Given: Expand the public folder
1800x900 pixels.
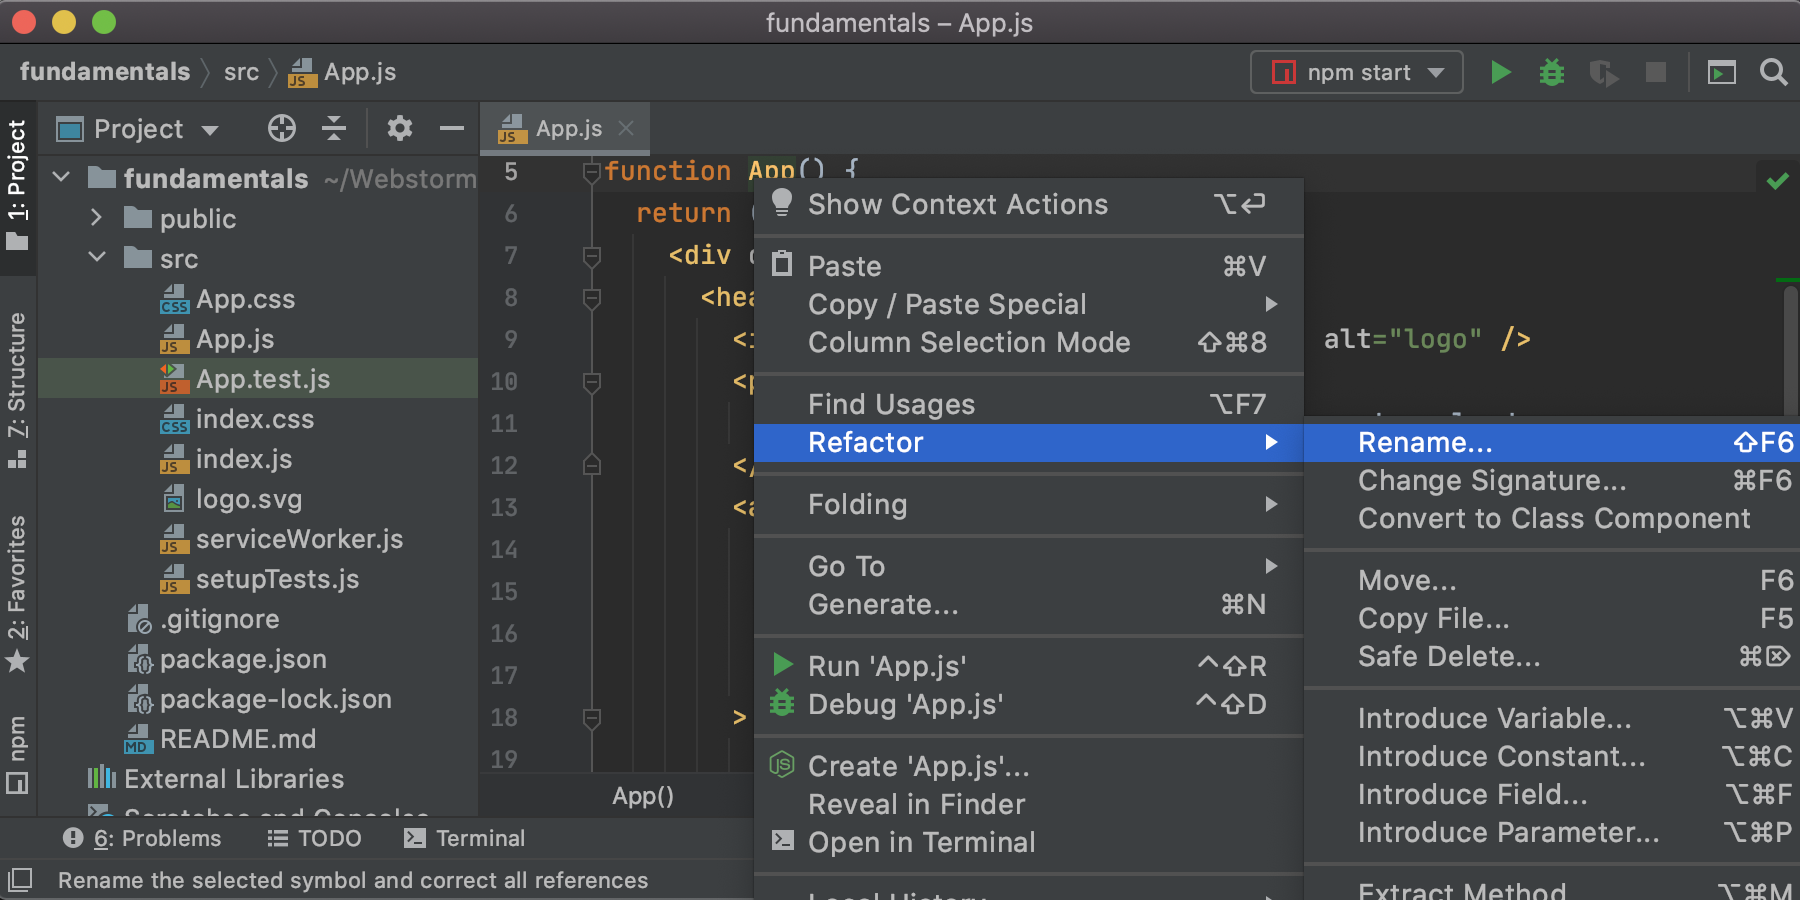Looking at the screenshot, I should pos(97,218).
